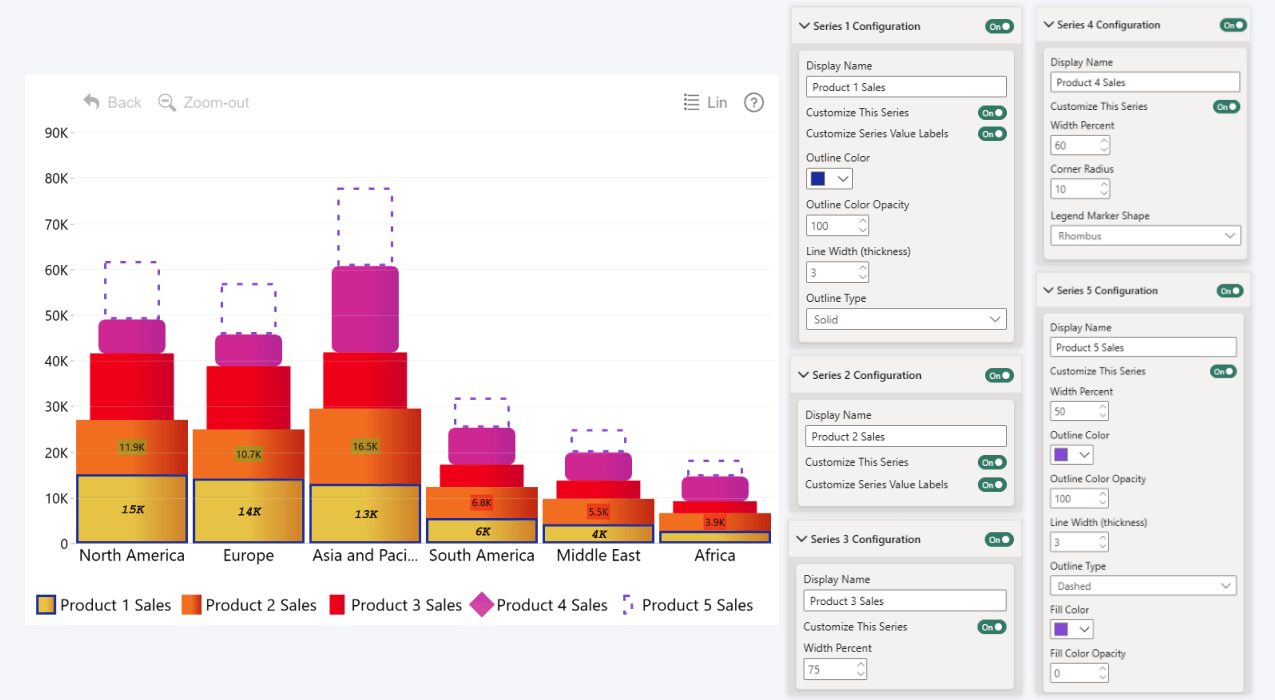Click Product 3 Sales red legend marker
Image resolution: width=1275 pixels, height=700 pixels.
337,605
